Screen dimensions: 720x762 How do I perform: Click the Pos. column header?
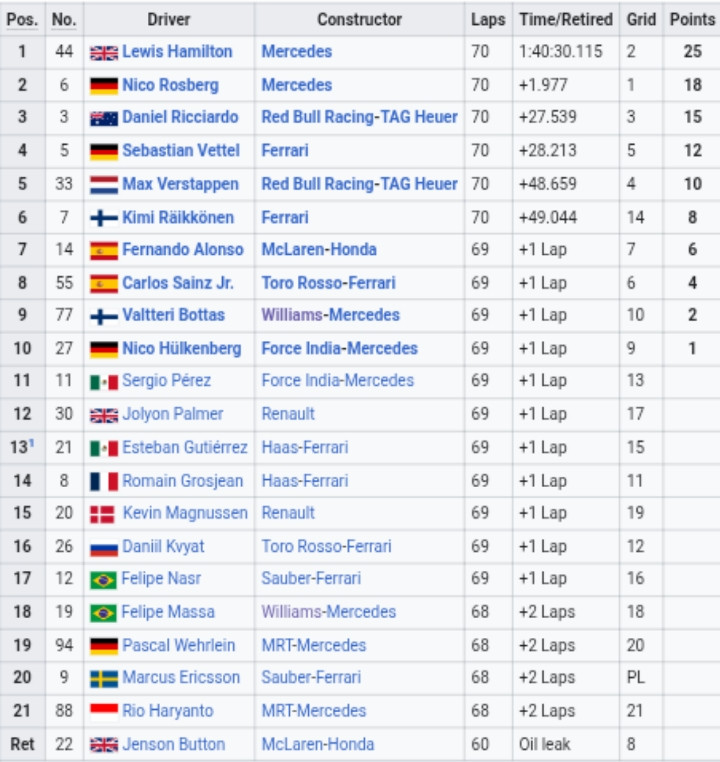22,19
